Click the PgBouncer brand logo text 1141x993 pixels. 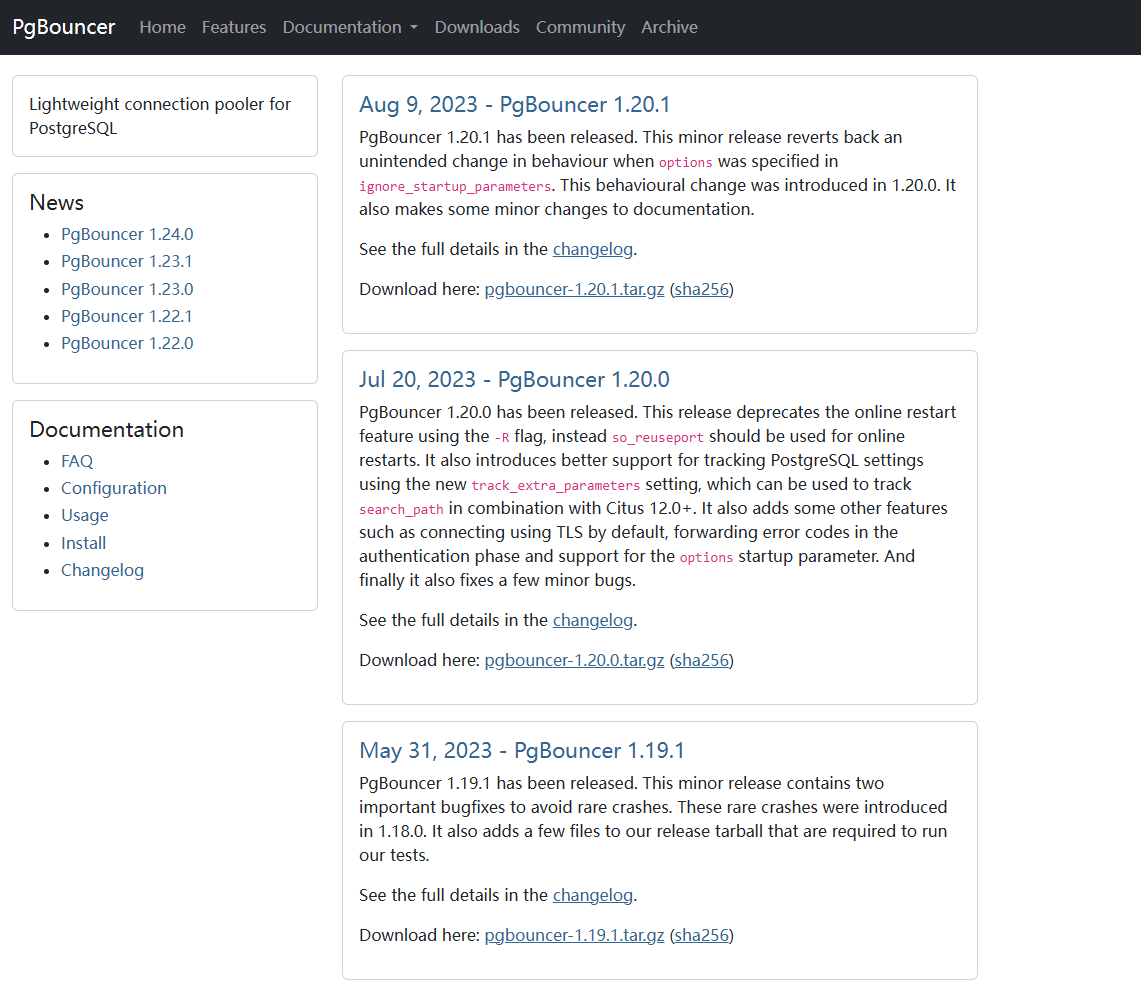pos(64,27)
